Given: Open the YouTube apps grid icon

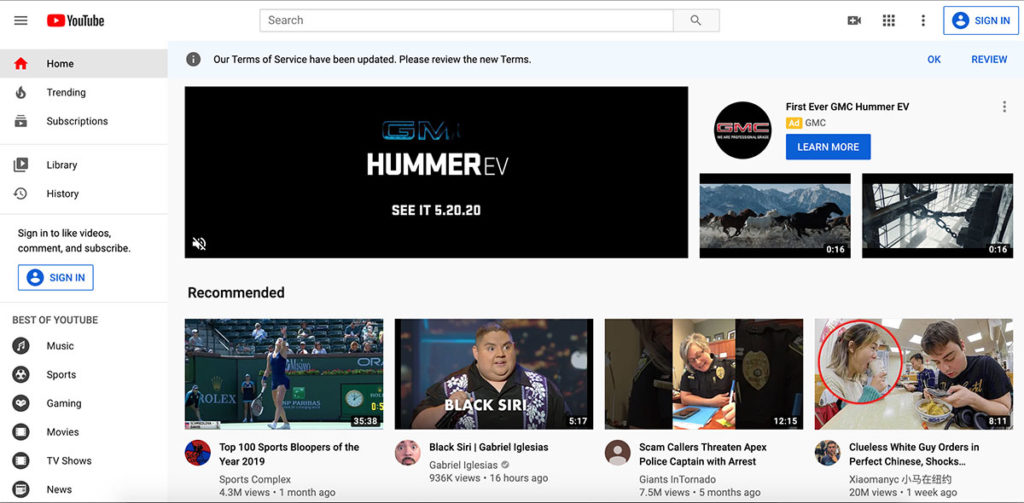Looking at the screenshot, I should tap(888, 20).
